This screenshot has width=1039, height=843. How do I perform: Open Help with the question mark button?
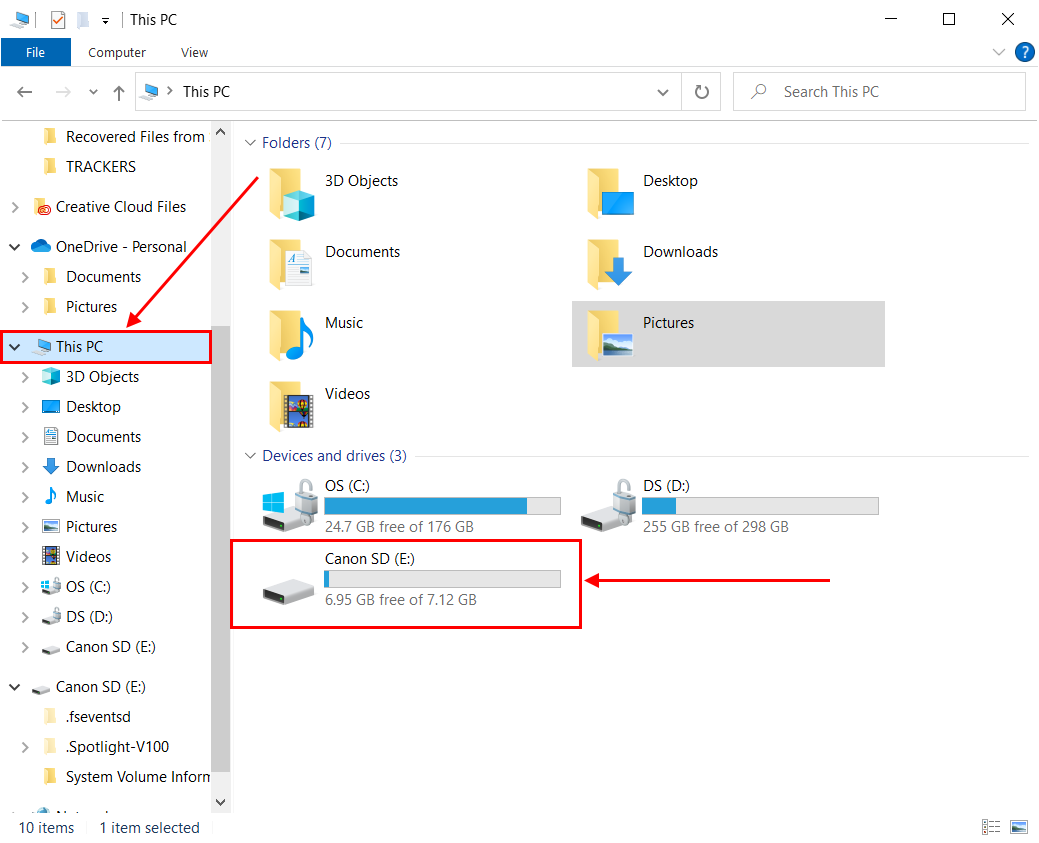coord(1024,52)
